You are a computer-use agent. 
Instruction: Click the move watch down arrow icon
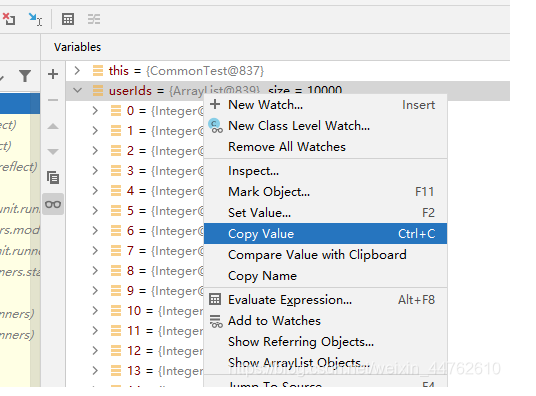[53, 151]
